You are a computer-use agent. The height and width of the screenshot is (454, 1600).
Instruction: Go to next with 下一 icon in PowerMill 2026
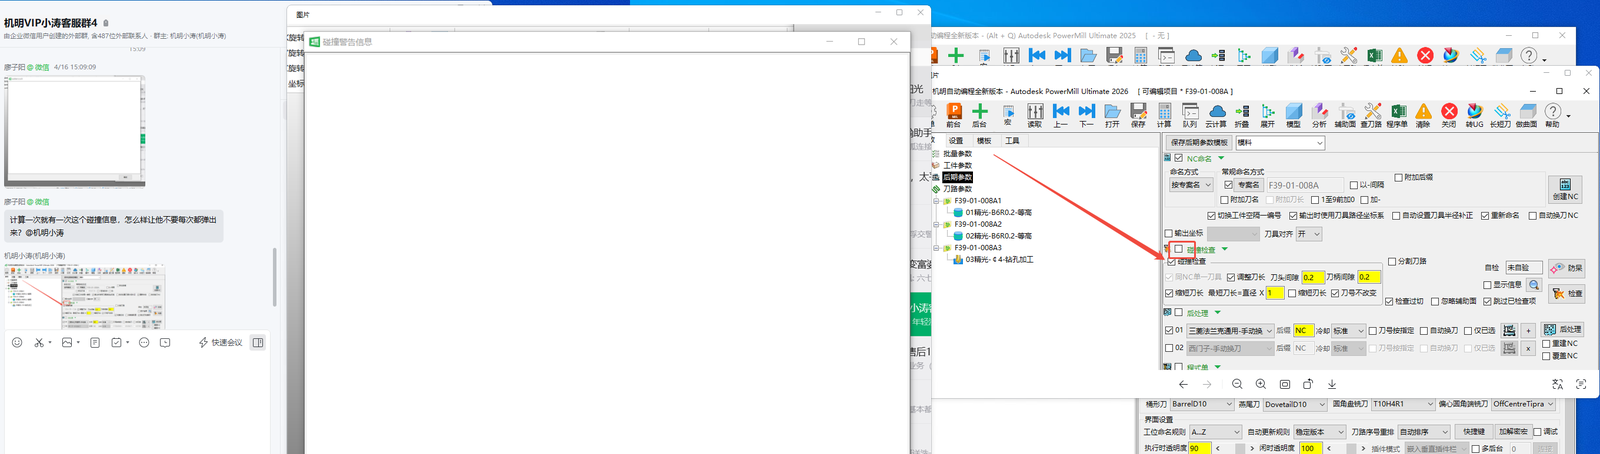click(x=1087, y=115)
